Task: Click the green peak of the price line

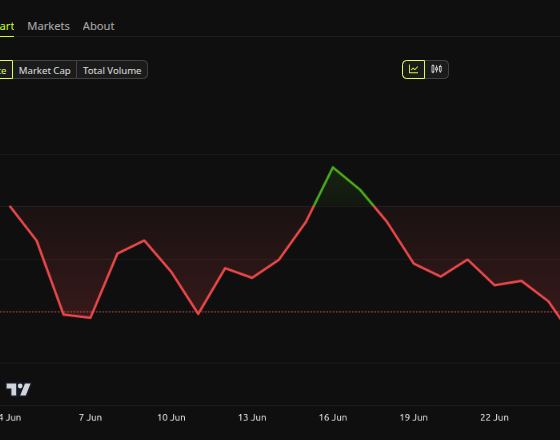Action: coord(333,167)
